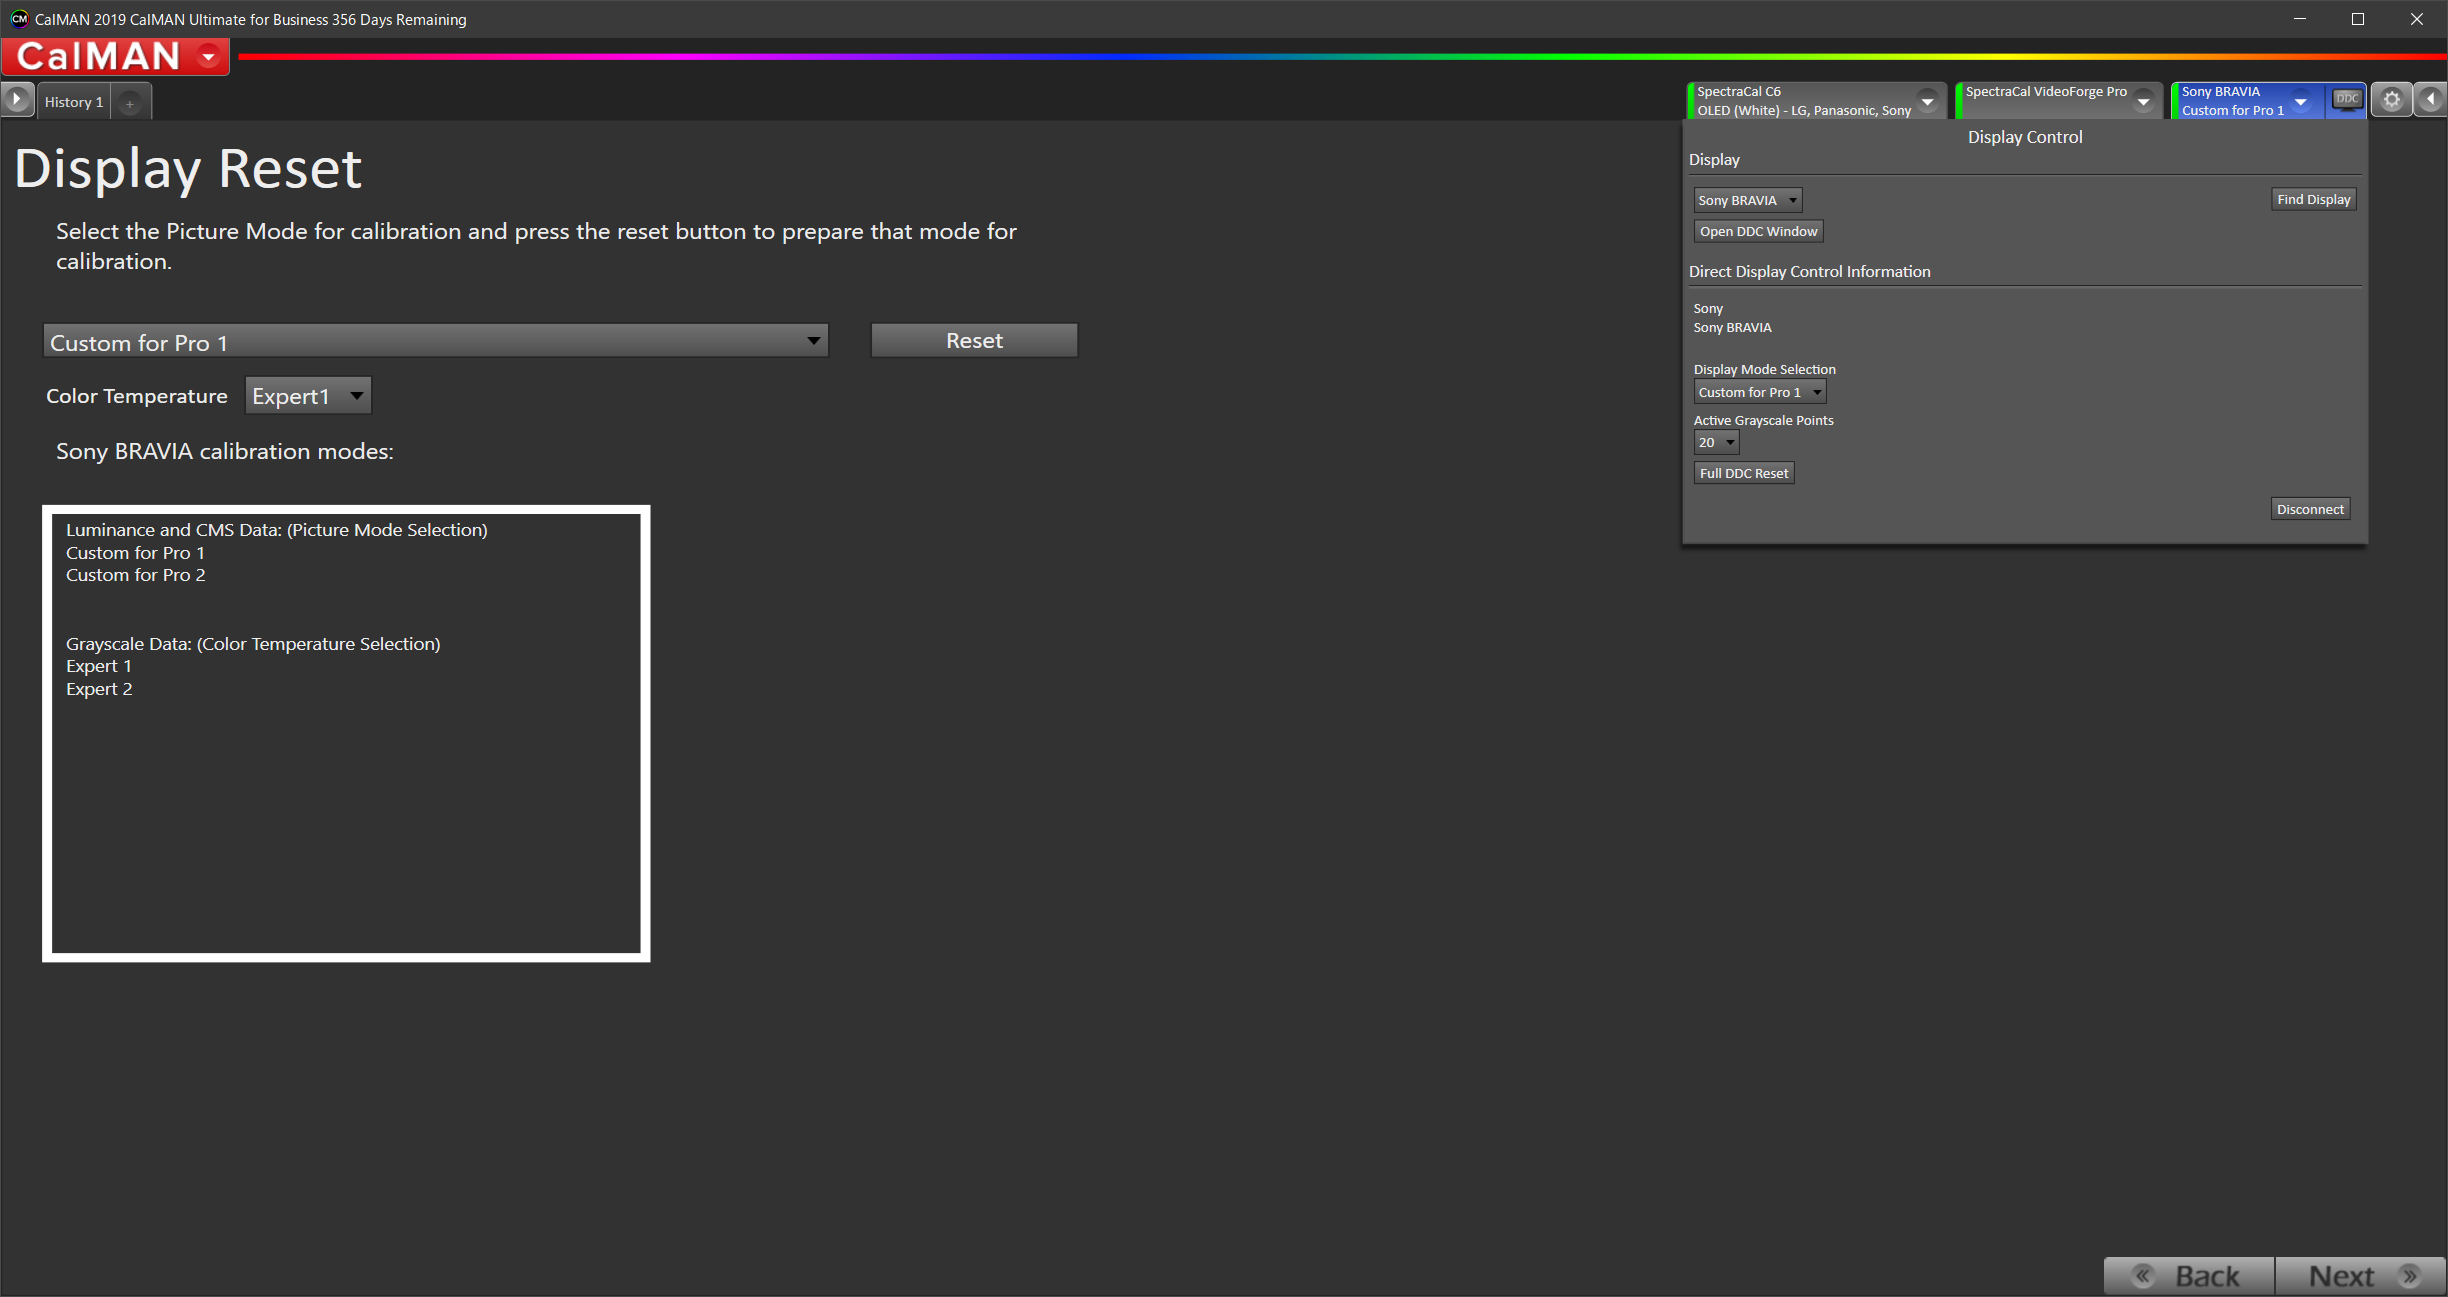Click the Display Reset page title
Screen dimensions: 2448x1297
pos(188,168)
